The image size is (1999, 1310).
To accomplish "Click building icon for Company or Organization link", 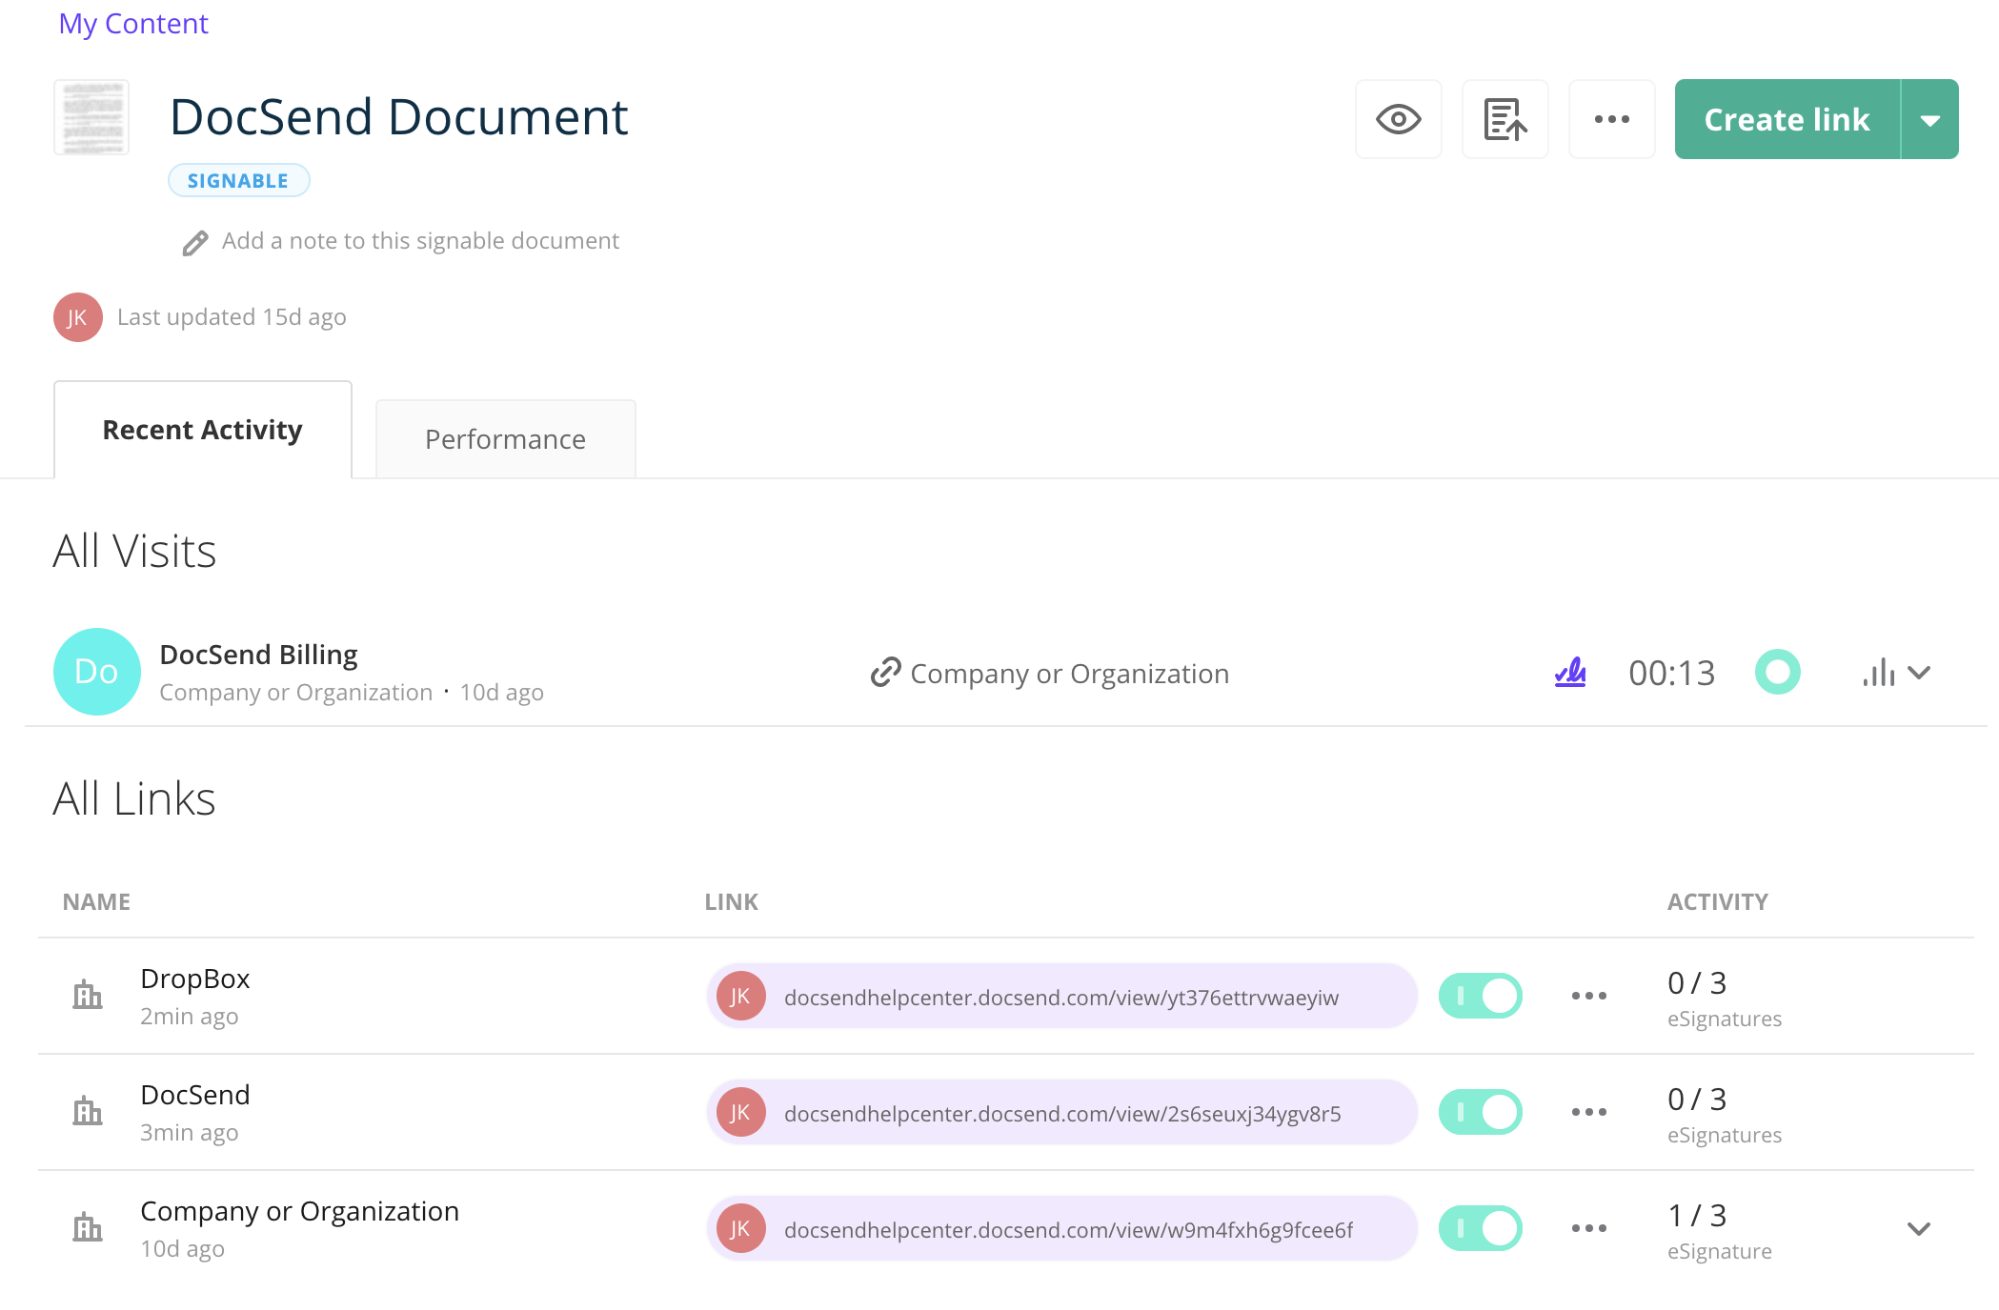I will [87, 1227].
